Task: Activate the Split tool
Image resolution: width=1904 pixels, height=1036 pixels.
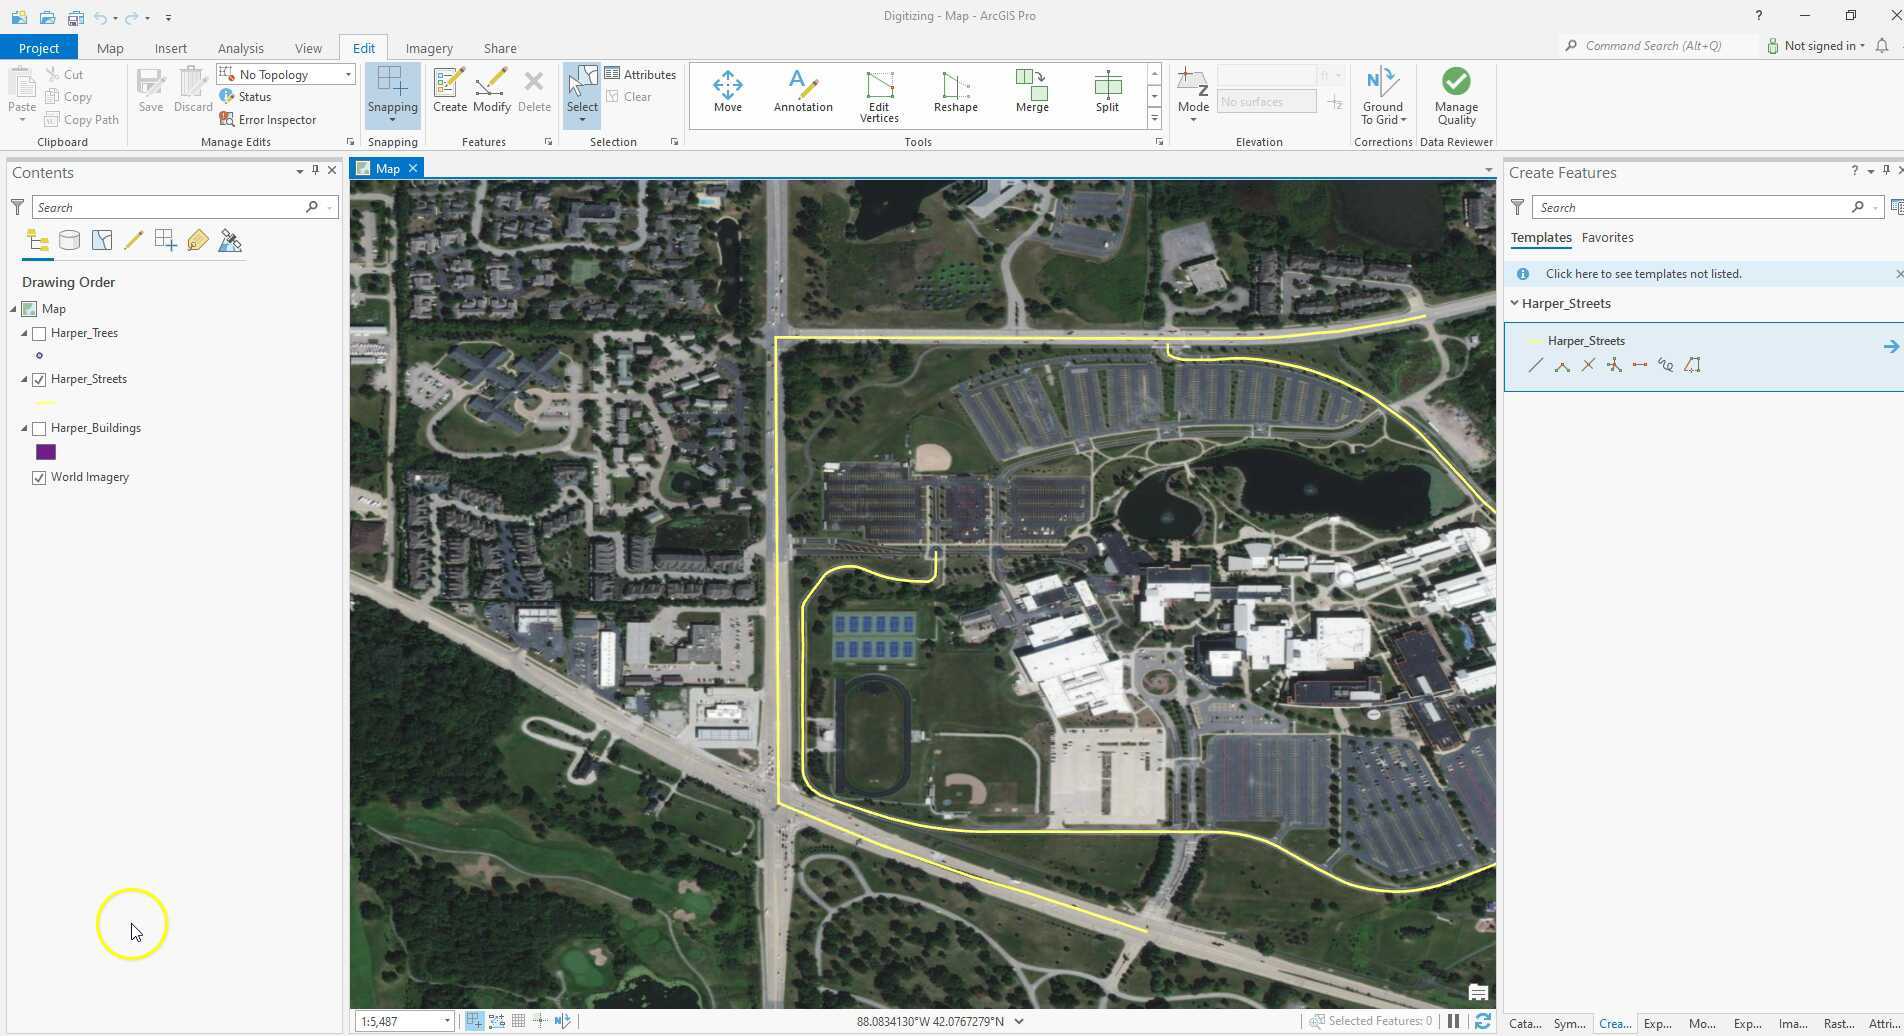Action: point(1107,91)
